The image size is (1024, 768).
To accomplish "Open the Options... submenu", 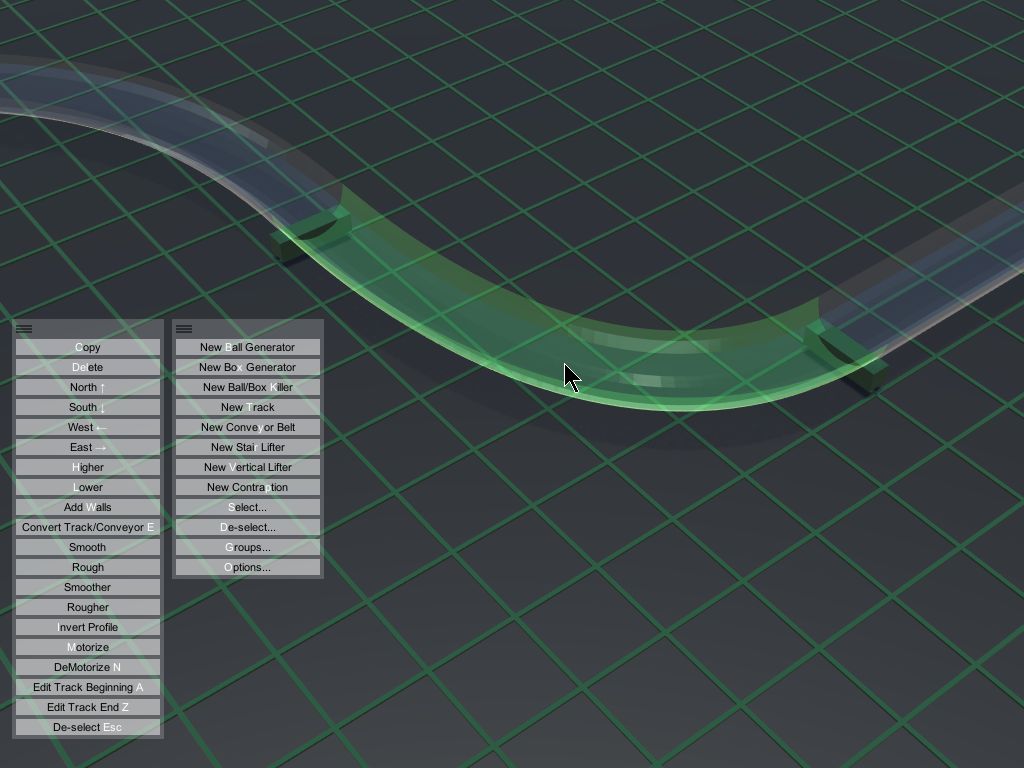I will click(248, 568).
